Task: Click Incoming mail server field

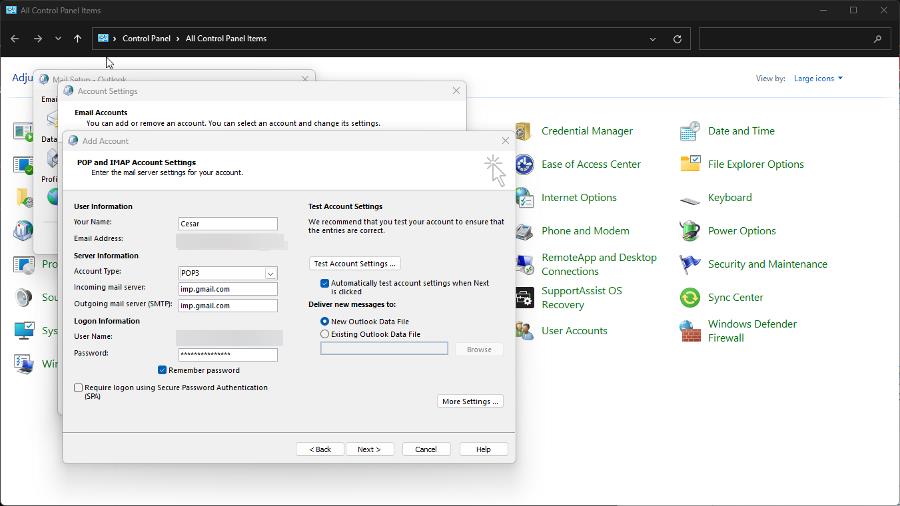Action: [x=228, y=289]
